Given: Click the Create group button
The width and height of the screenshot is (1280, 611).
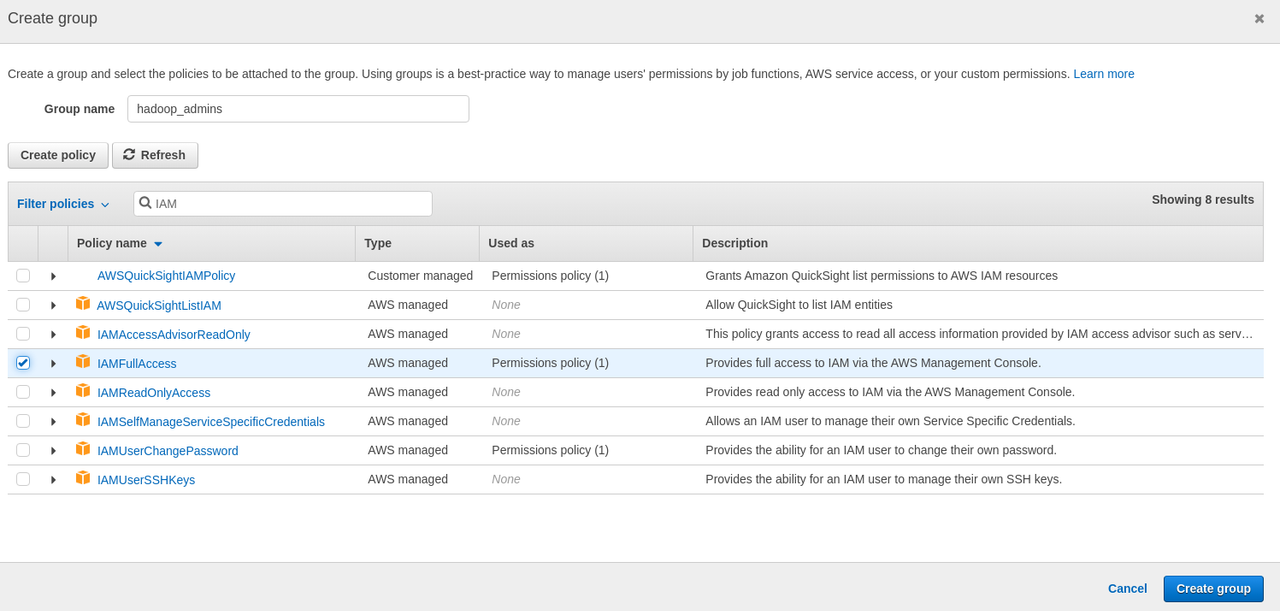Looking at the screenshot, I should click(1213, 588).
